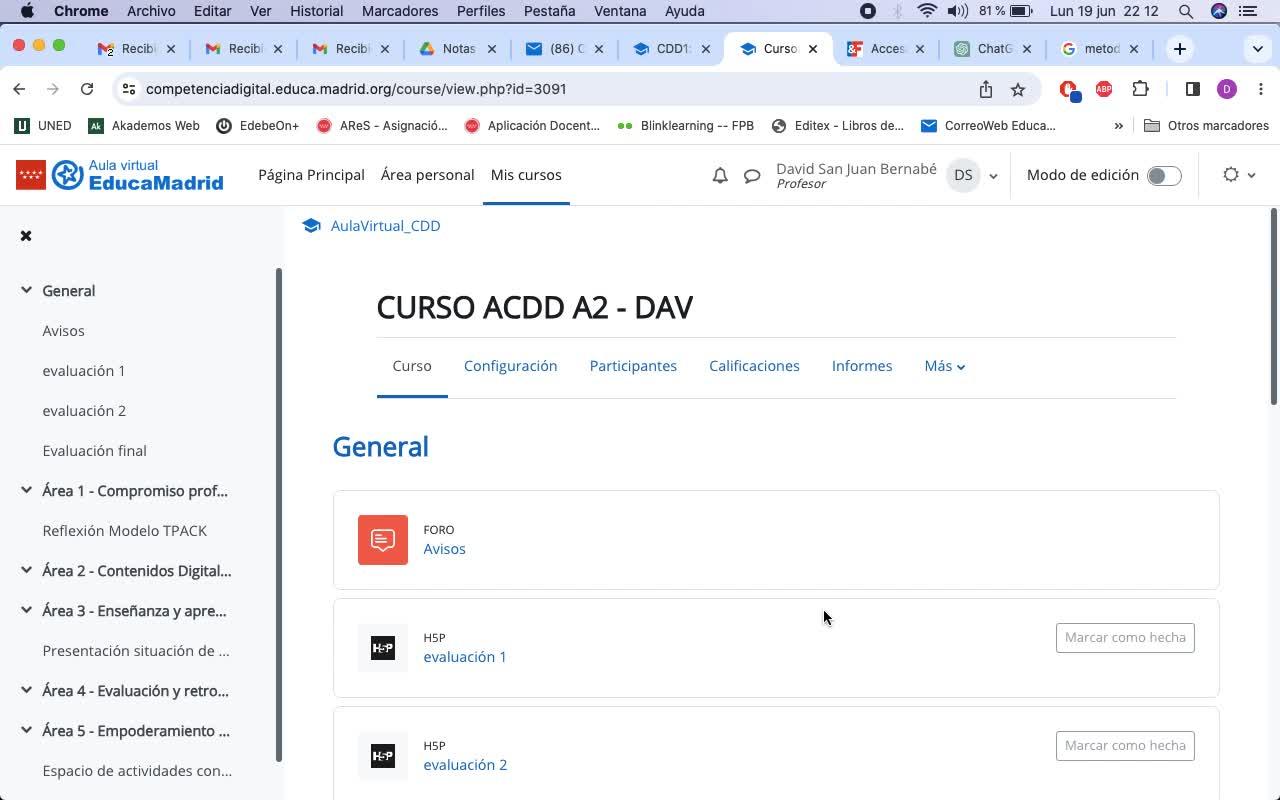The height and width of the screenshot is (800, 1280).
Task: Go to Página Principal
Action: (311, 175)
